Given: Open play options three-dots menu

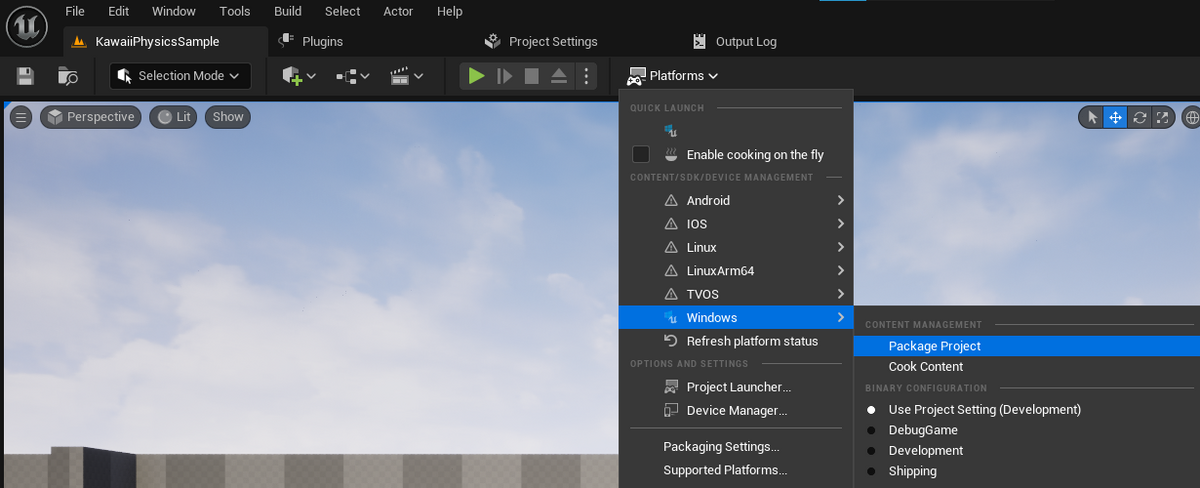Looking at the screenshot, I should tap(587, 76).
